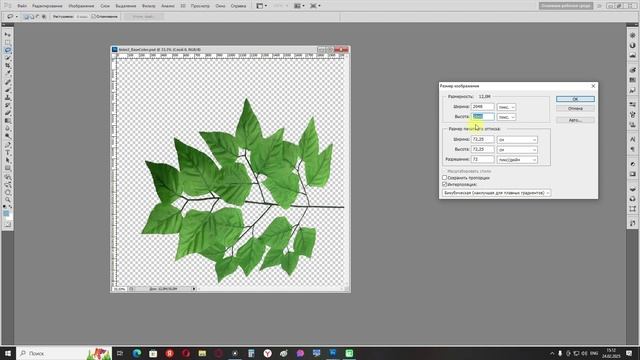Click the greyed Масштабировать стили checkbox
The image size is (640, 360).
click(x=444, y=171)
